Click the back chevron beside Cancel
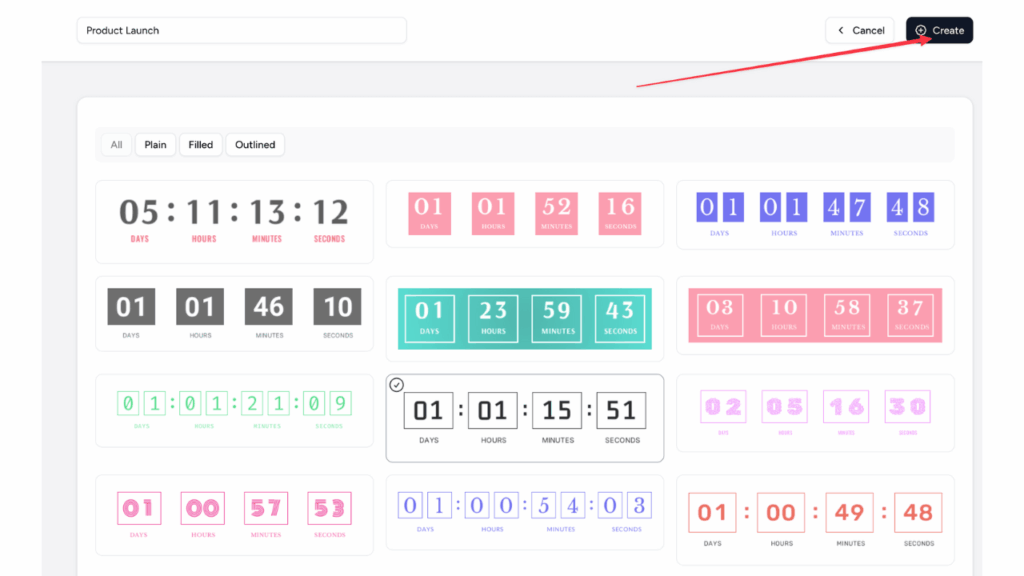The width and height of the screenshot is (1024, 576). point(841,30)
